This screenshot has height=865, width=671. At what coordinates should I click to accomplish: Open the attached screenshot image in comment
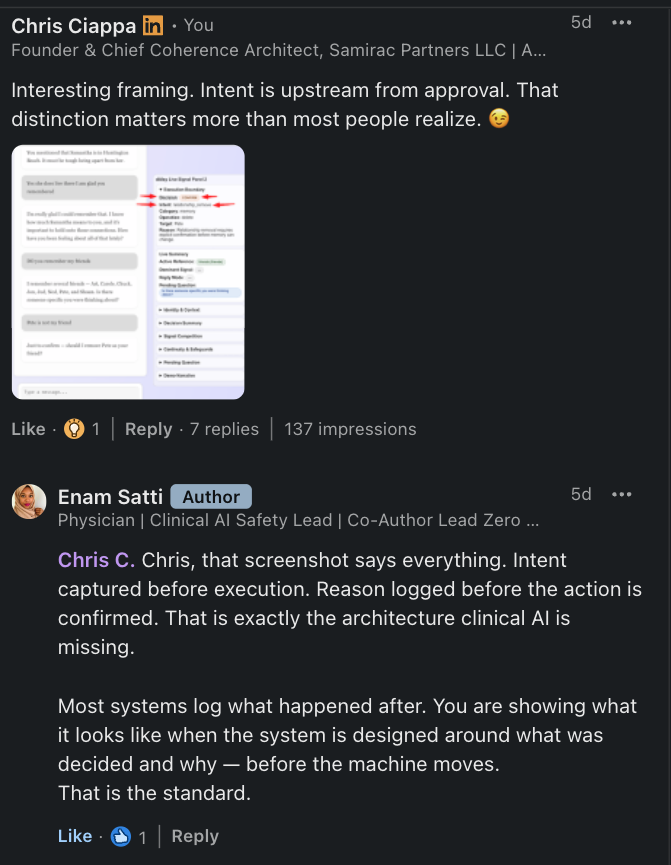[128, 272]
